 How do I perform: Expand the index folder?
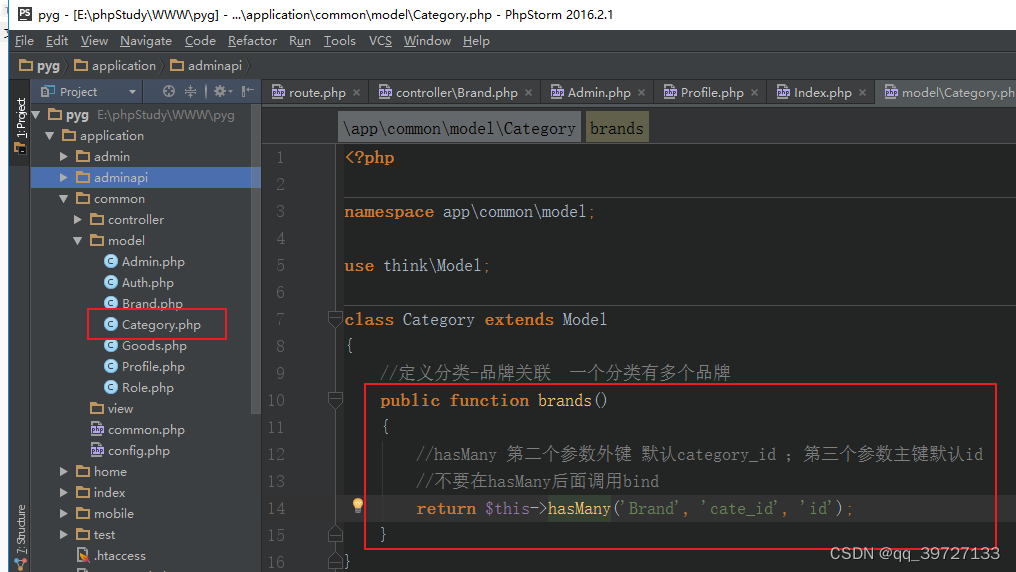coord(64,493)
